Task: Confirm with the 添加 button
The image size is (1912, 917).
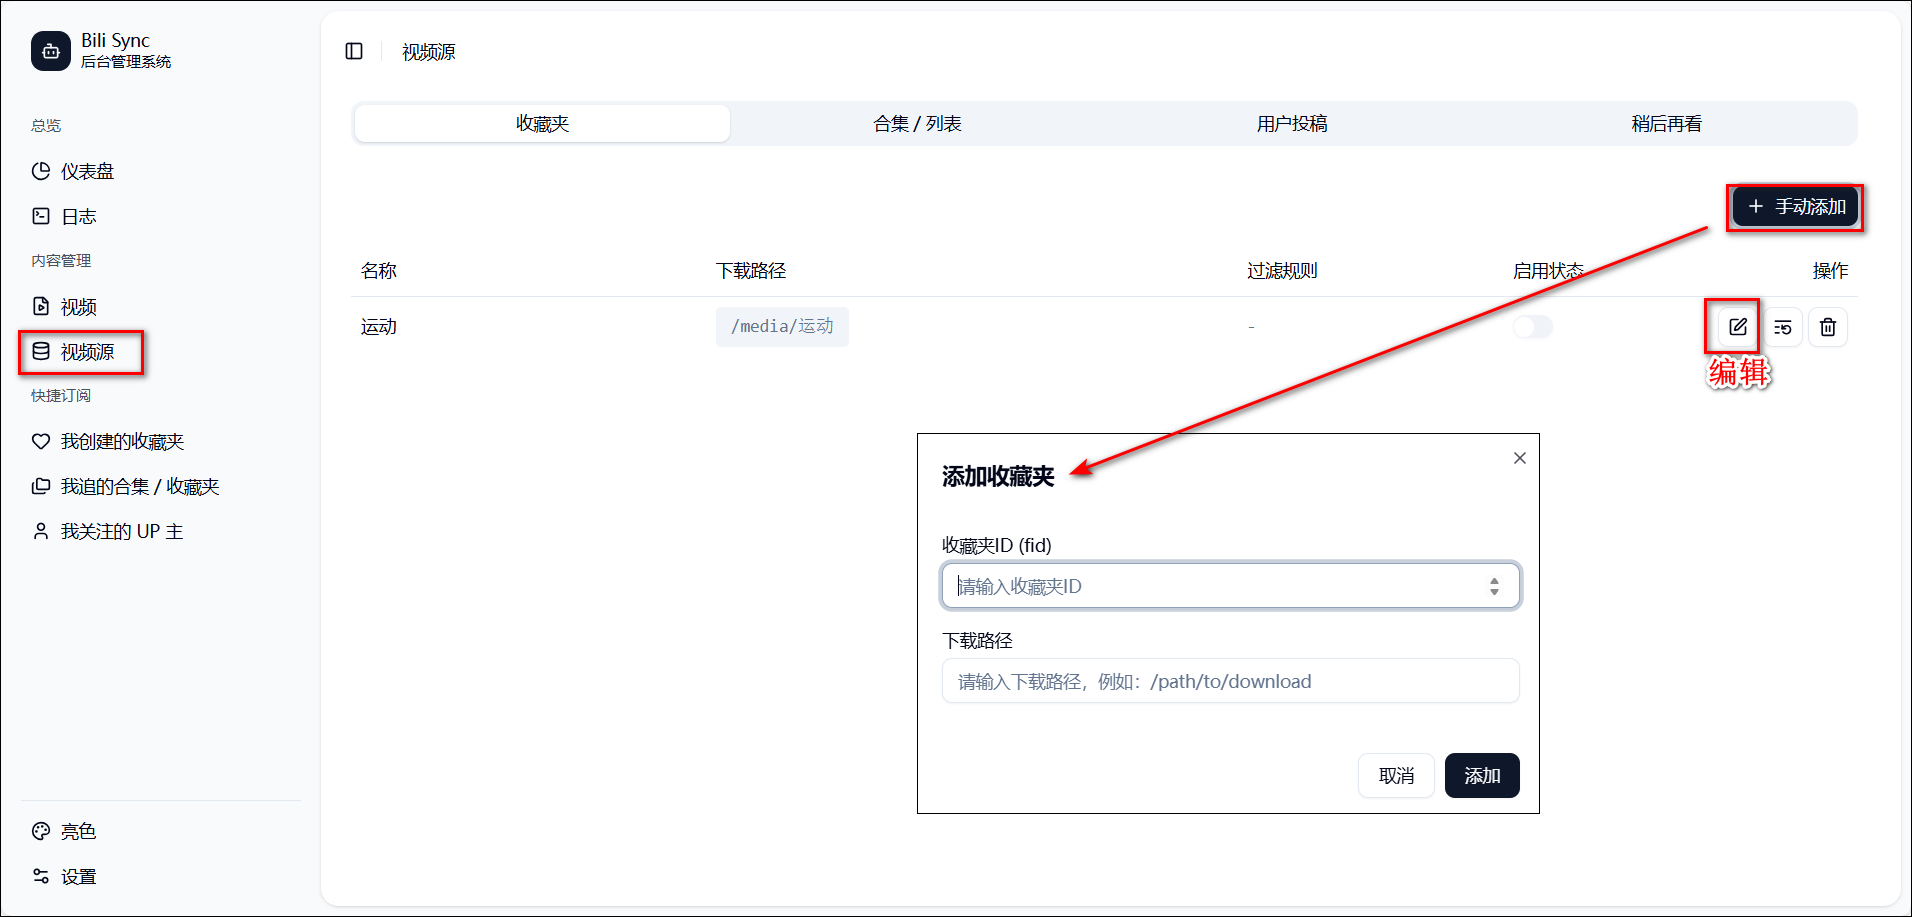Action: [x=1481, y=776]
